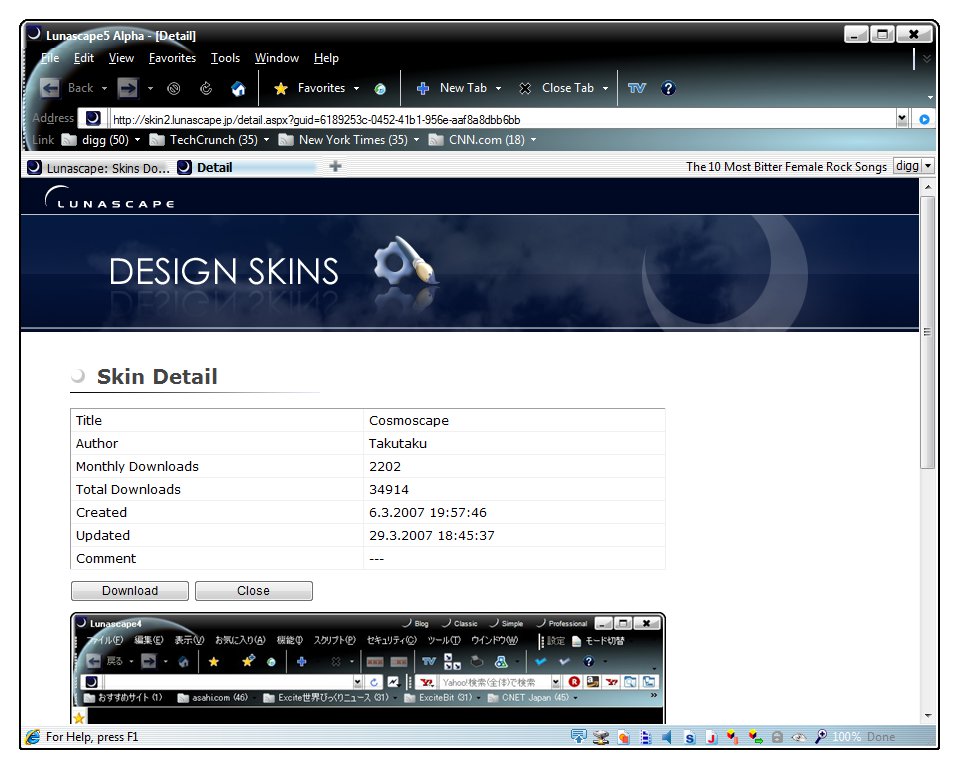Open the TV icon in toolbar

pyautogui.click(x=636, y=88)
